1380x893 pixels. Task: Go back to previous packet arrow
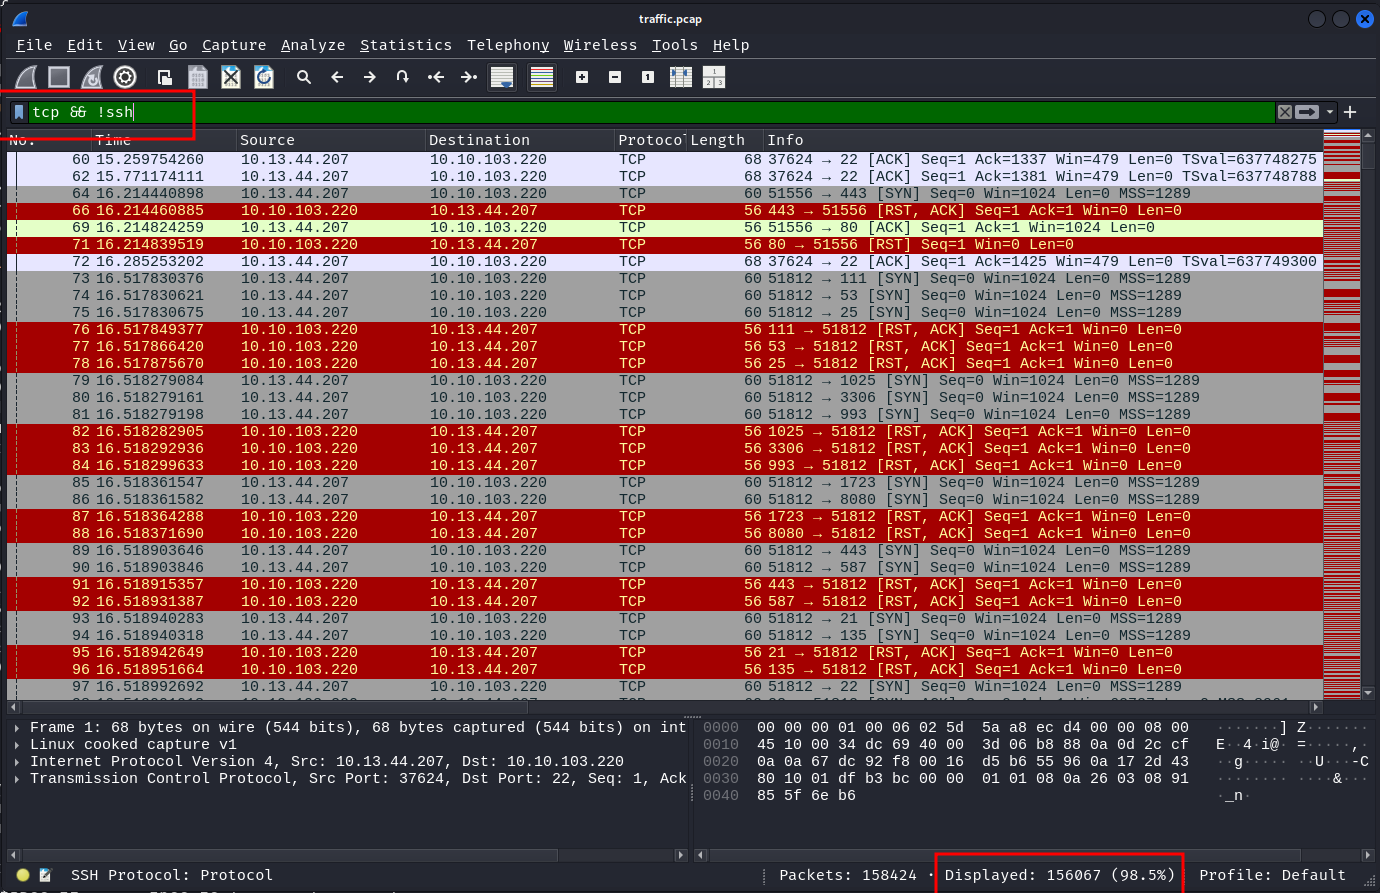(337, 77)
